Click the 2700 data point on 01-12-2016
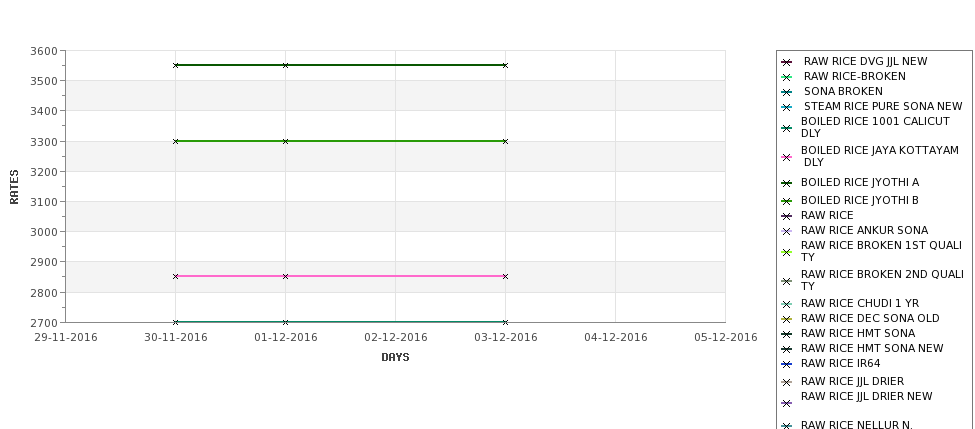 tap(285, 322)
